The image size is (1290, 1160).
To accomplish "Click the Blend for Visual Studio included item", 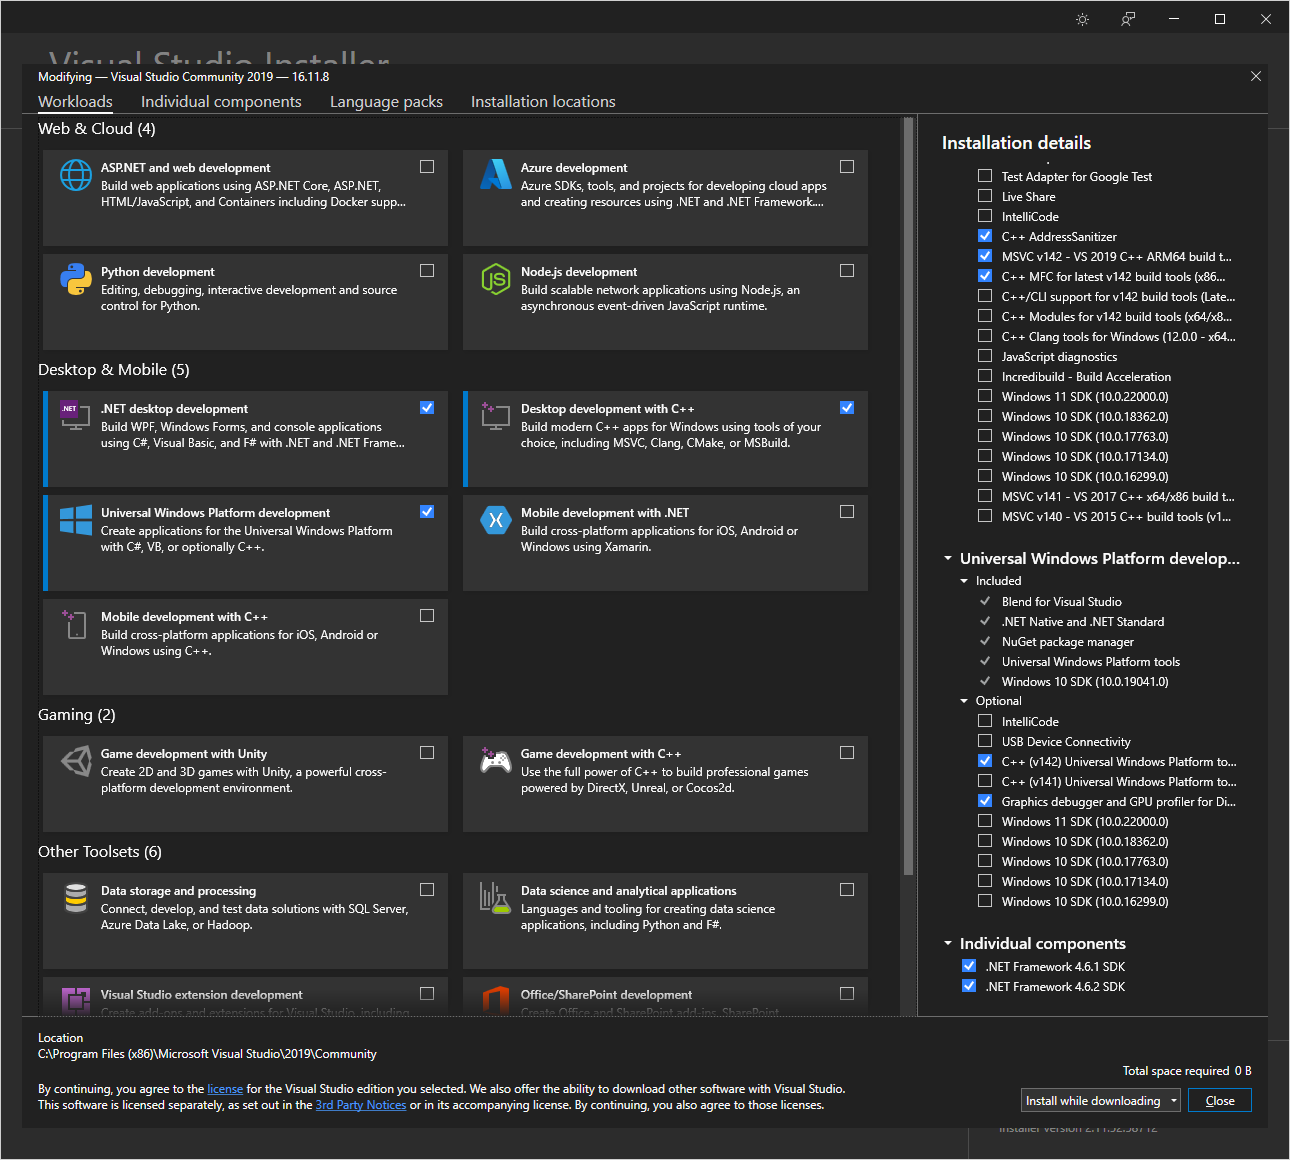I will 1062,602.
